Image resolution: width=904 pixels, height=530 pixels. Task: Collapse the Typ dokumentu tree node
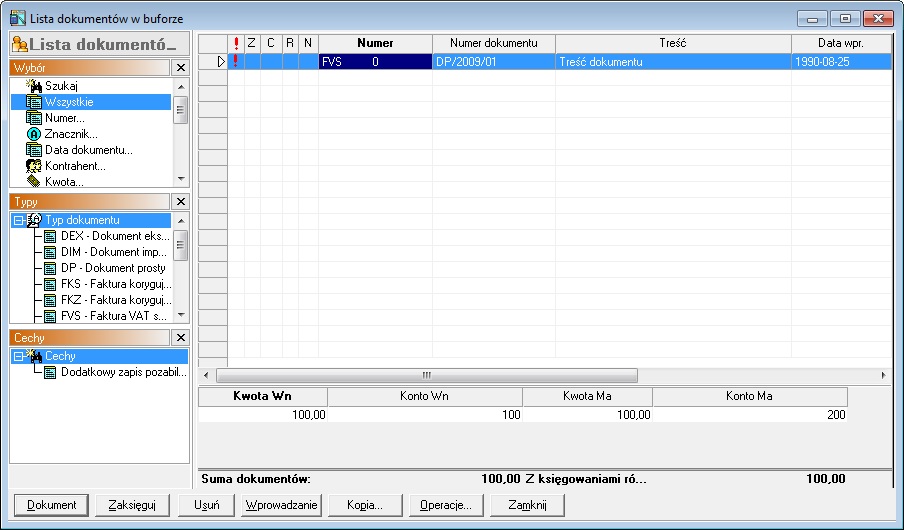coord(18,220)
